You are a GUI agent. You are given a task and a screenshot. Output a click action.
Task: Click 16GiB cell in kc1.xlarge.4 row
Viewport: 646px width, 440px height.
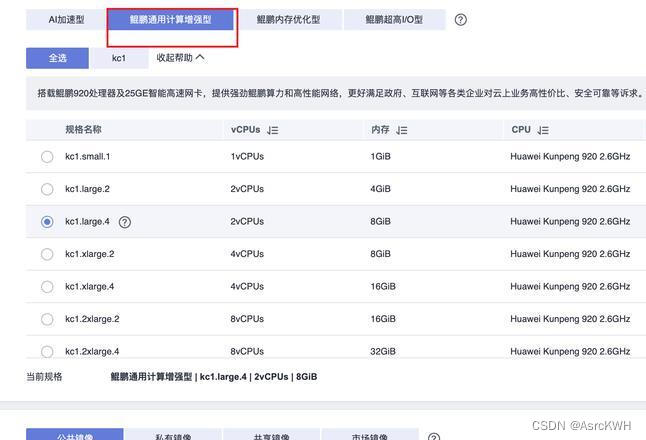[383, 287]
